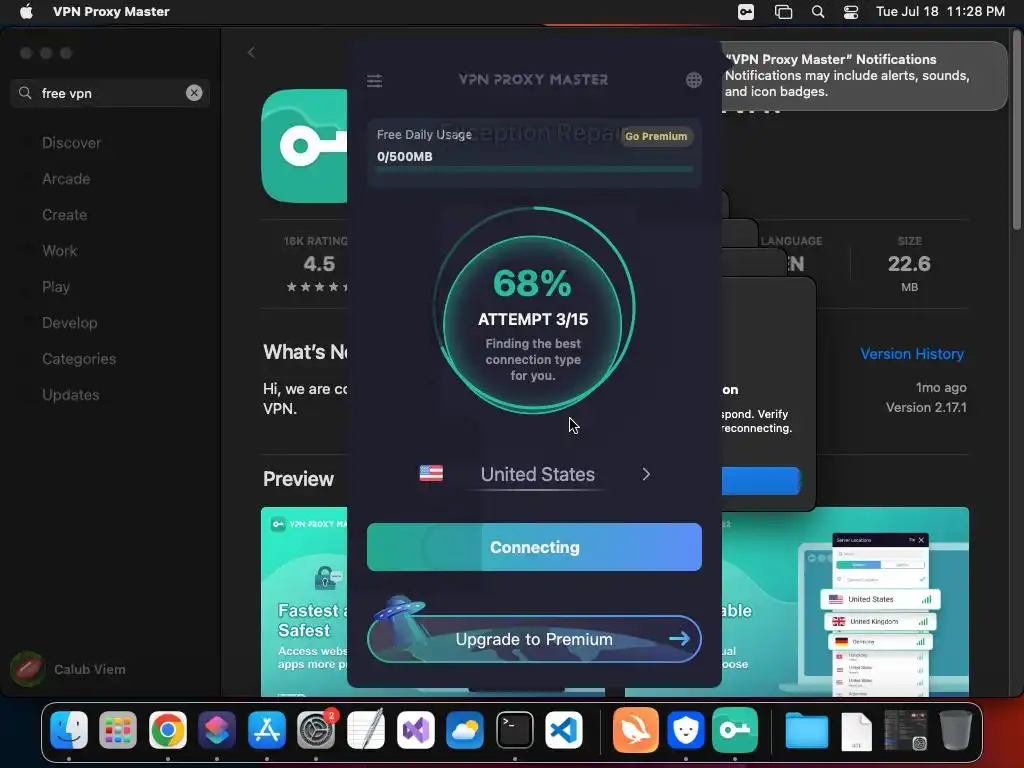Viewport: 1024px width, 768px height.
Task: Open Finder from the Dock
Action: coord(69,729)
